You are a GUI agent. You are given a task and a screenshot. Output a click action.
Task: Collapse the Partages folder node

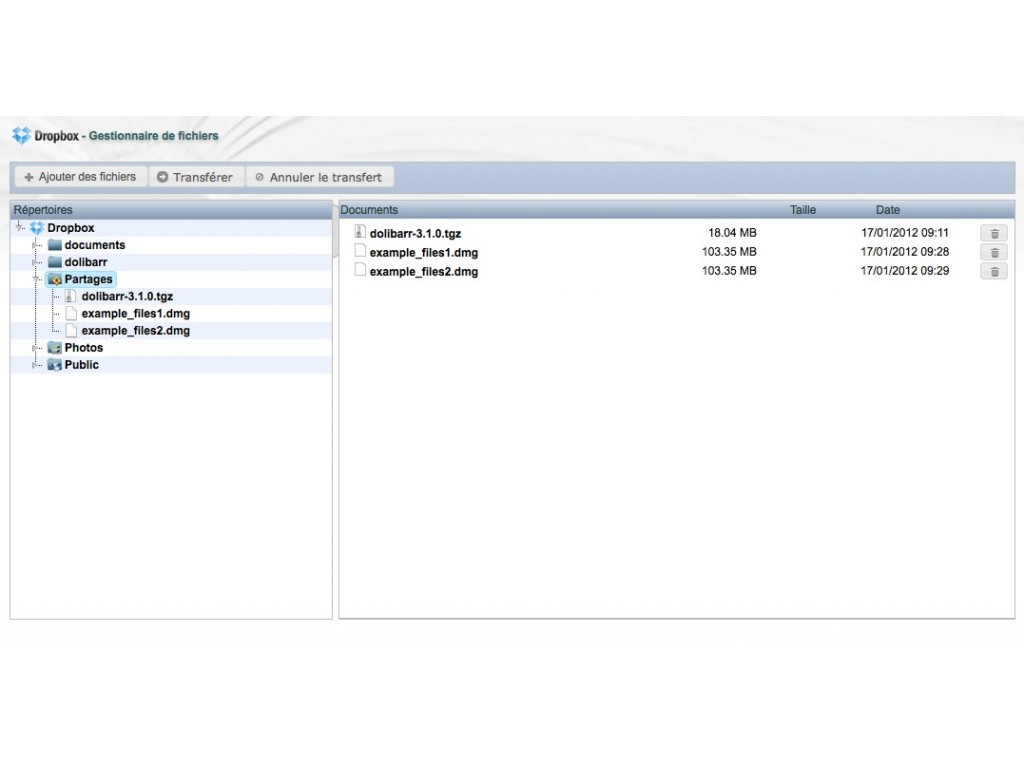click(37, 279)
